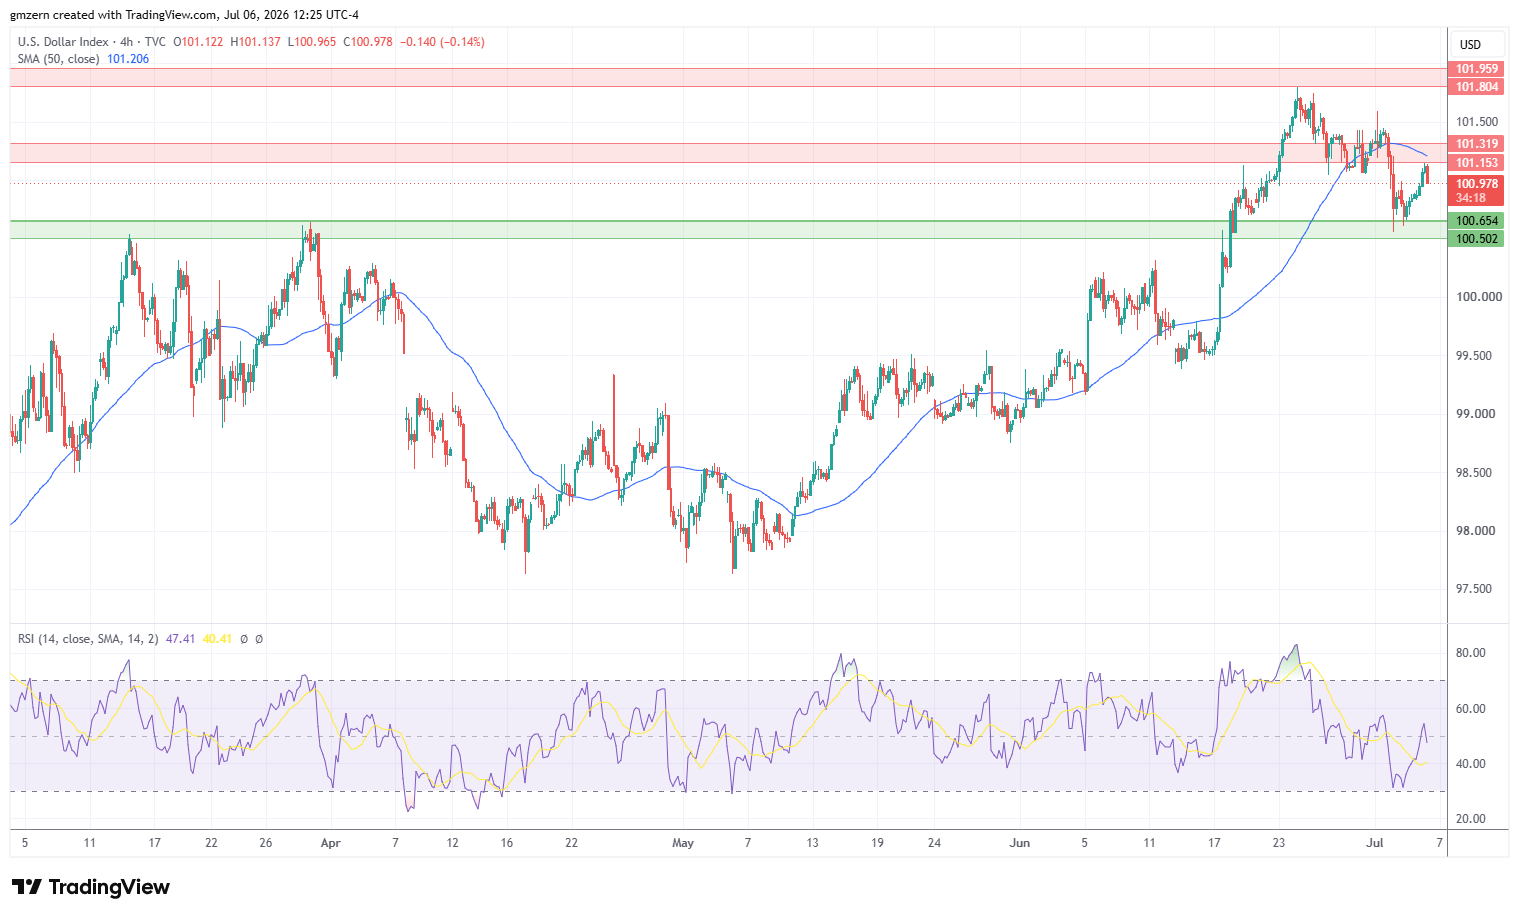Click 101.500 on the price axis
This screenshot has width=1519, height=917.
(1477, 122)
